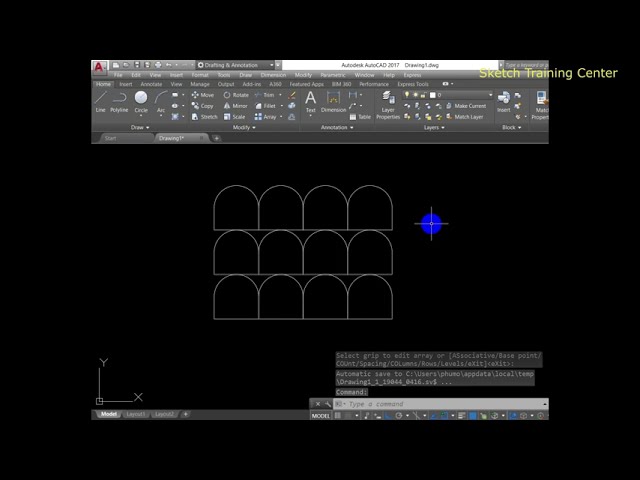Expand the Modify panel
Viewport: 640px width, 480px height.
point(244,127)
